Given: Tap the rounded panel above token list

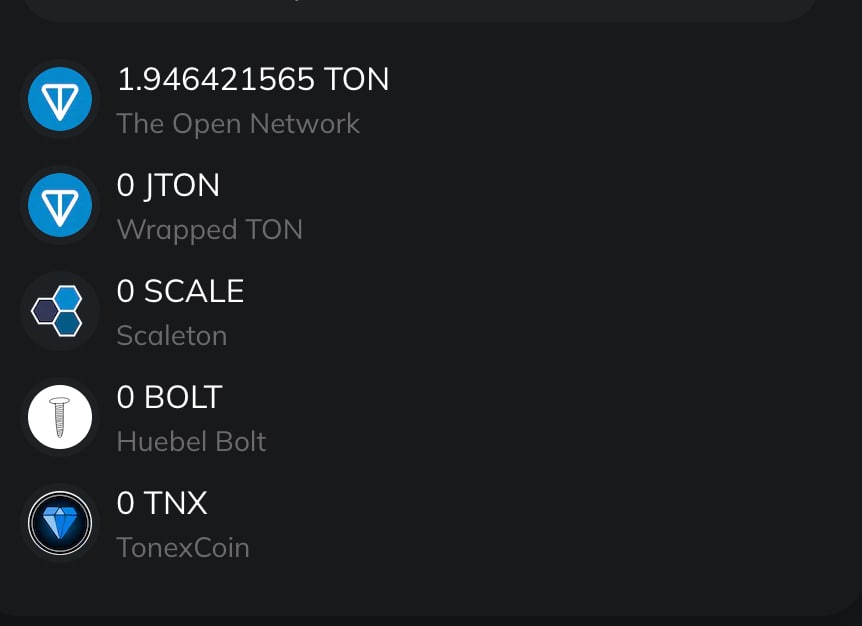Looking at the screenshot, I should click(x=420, y=10).
